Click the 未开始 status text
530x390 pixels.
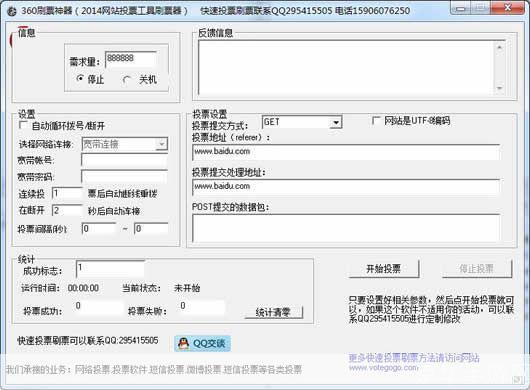pyautogui.click(x=187, y=288)
